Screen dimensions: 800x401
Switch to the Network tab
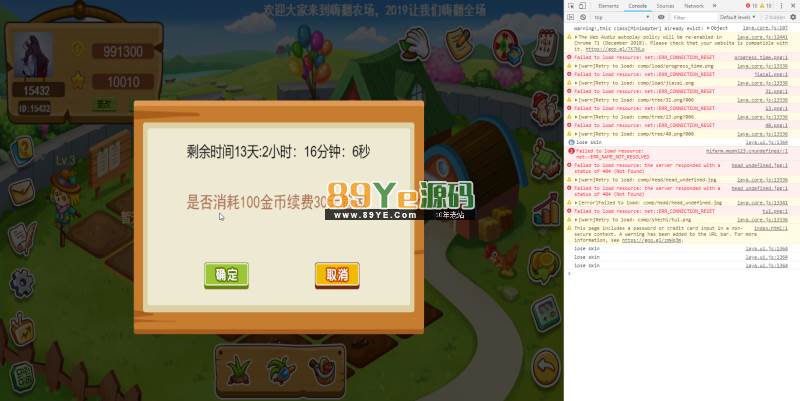694,6
